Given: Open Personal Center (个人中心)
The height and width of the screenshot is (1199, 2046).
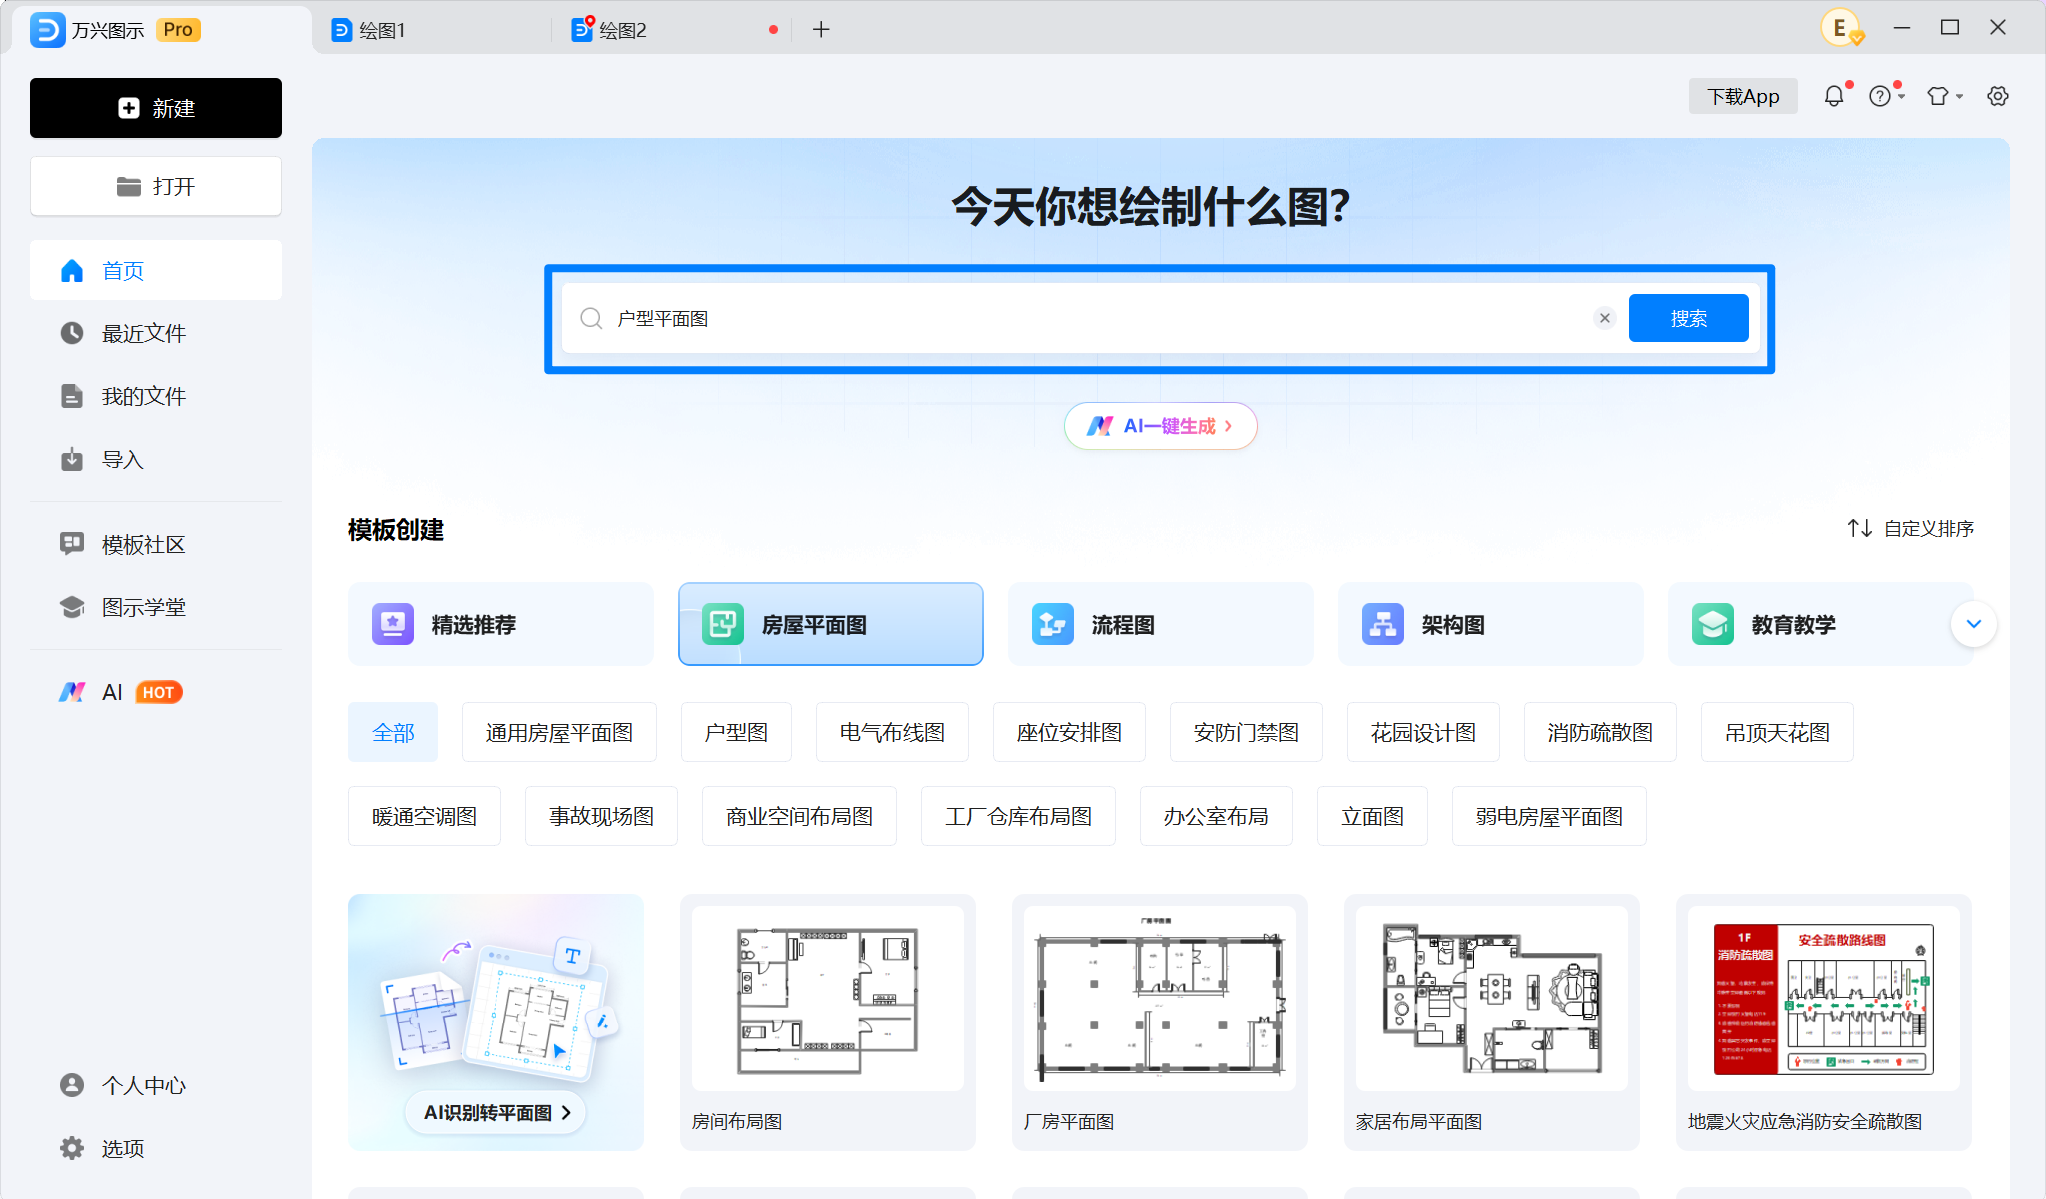Looking at the screenshot, I should pyautogui.click(x=156, y=1085).
